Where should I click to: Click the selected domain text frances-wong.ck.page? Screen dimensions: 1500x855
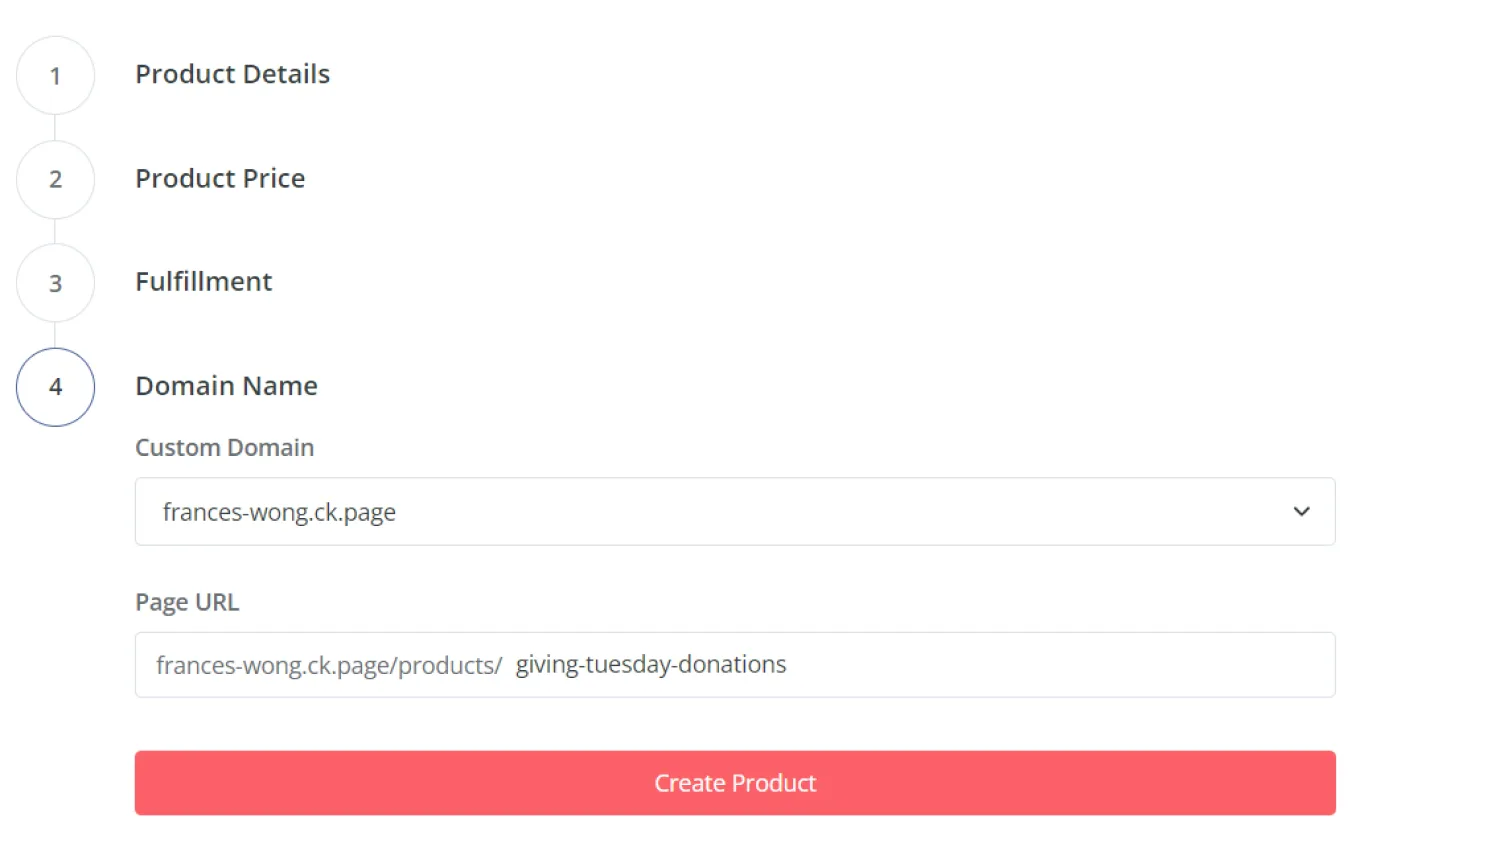[279, 512]
